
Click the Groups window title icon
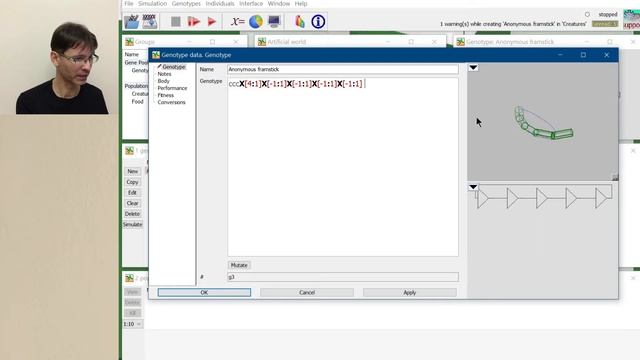(129, 42)
